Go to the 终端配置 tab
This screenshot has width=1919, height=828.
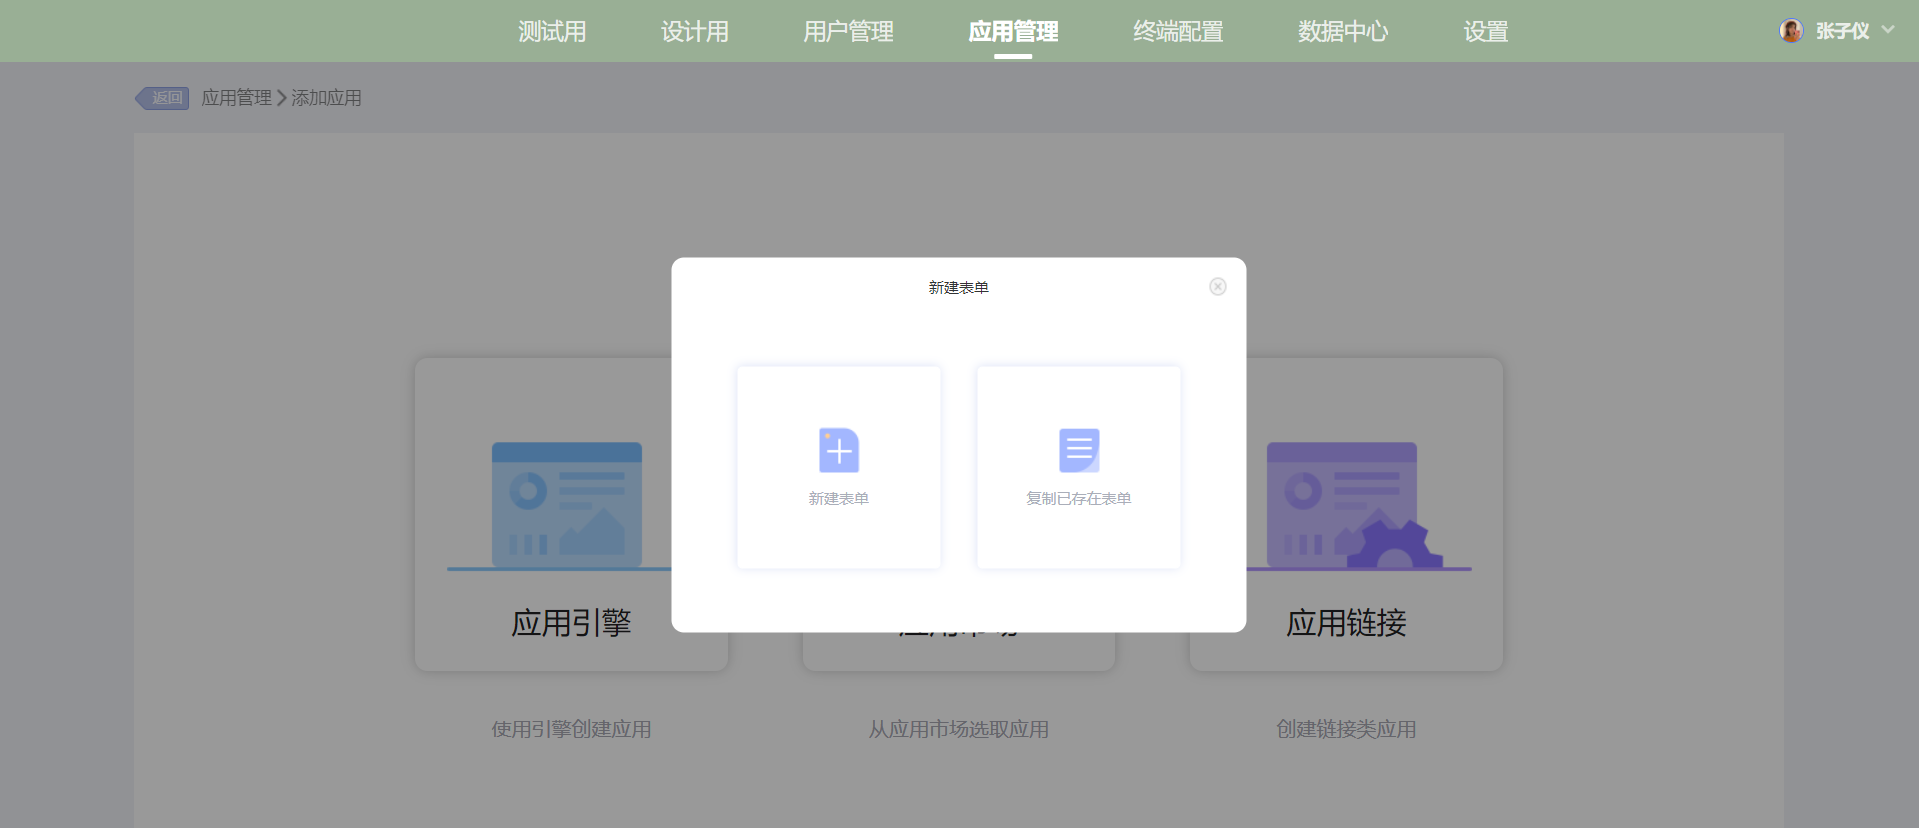(1178, 32)
